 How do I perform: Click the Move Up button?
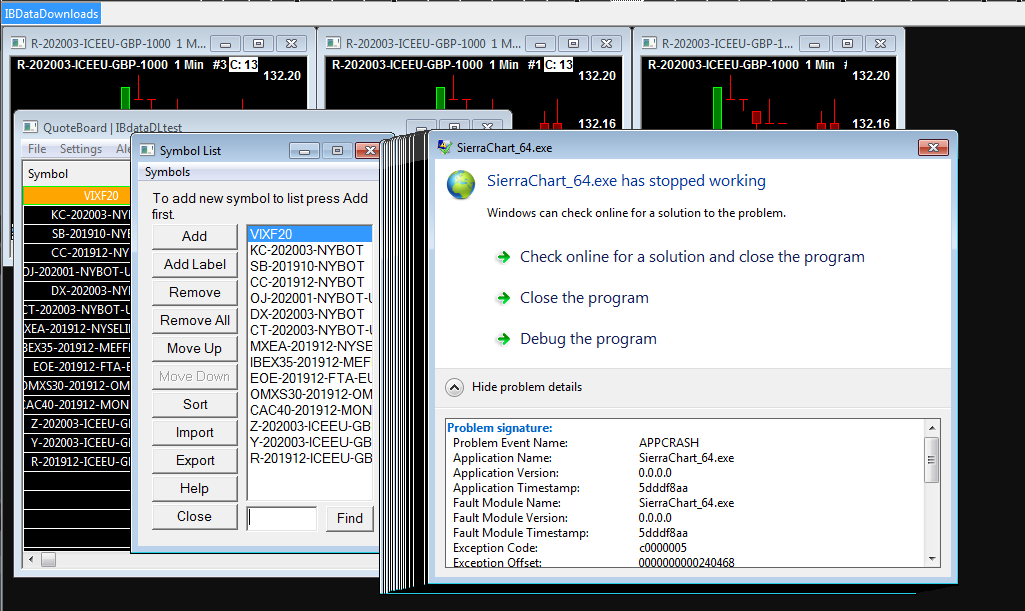tap(194, 349)
